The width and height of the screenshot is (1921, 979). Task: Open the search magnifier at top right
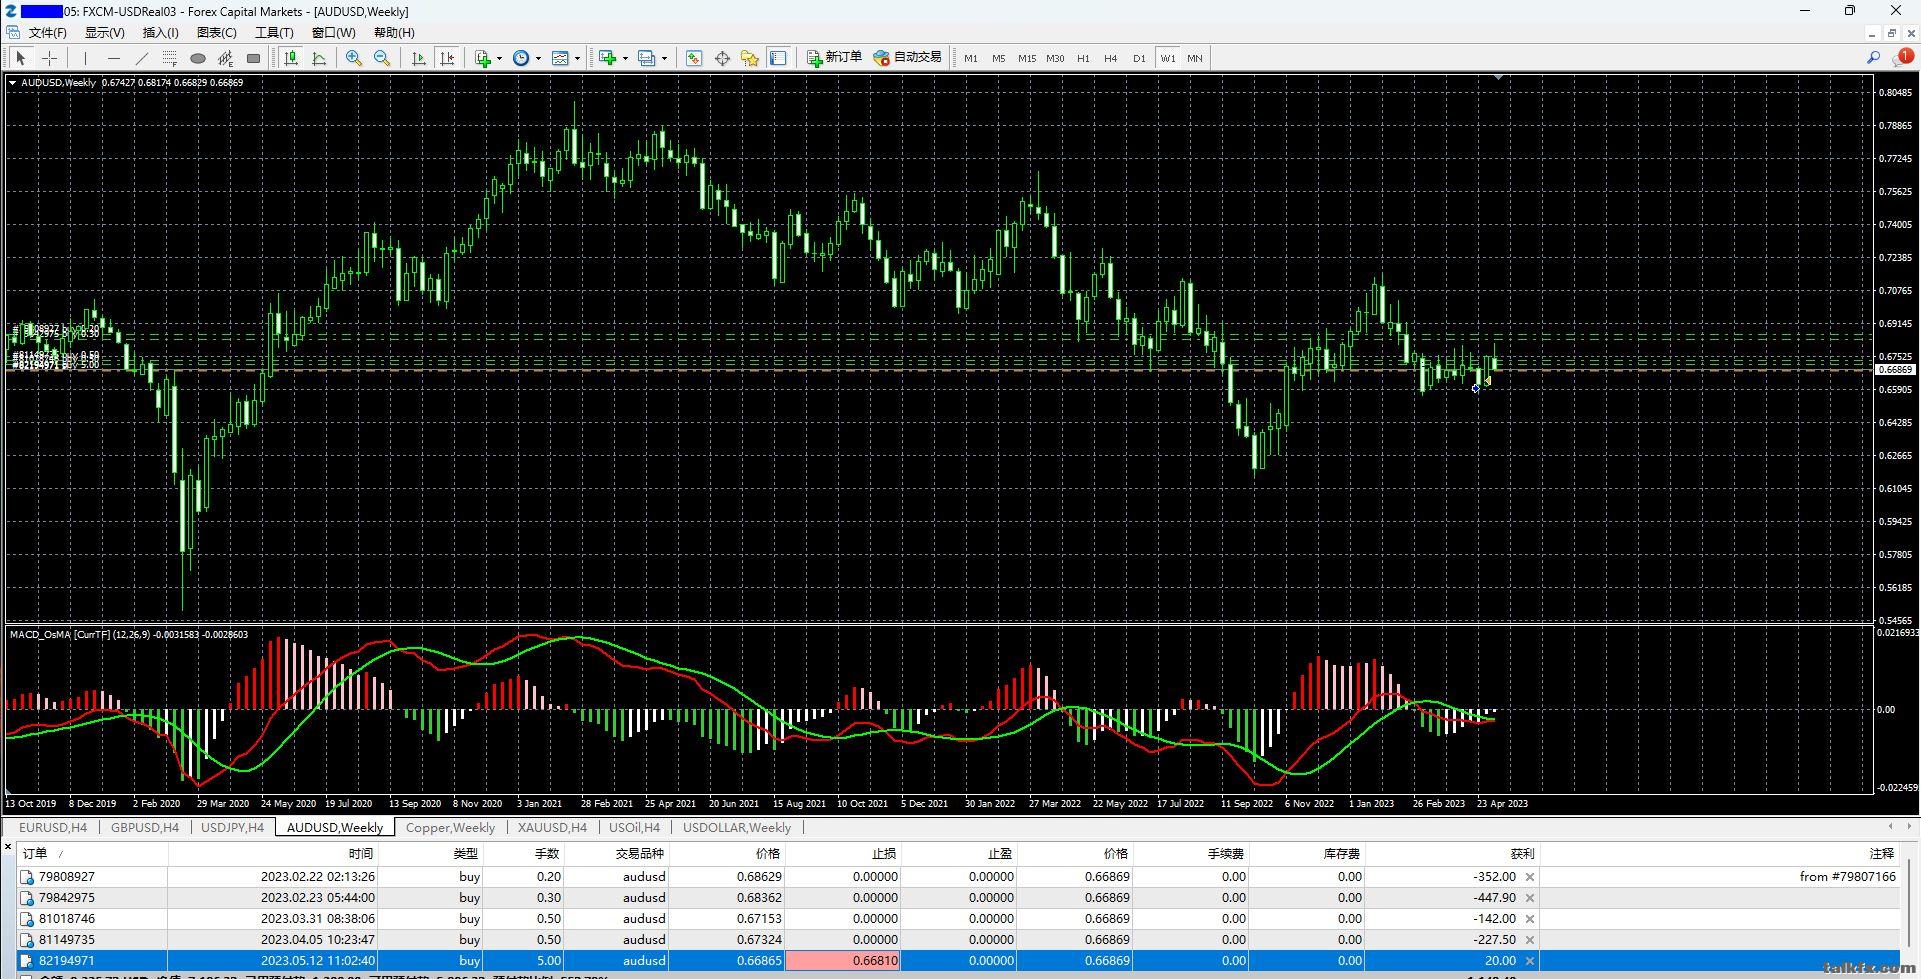coord(1873,58)
